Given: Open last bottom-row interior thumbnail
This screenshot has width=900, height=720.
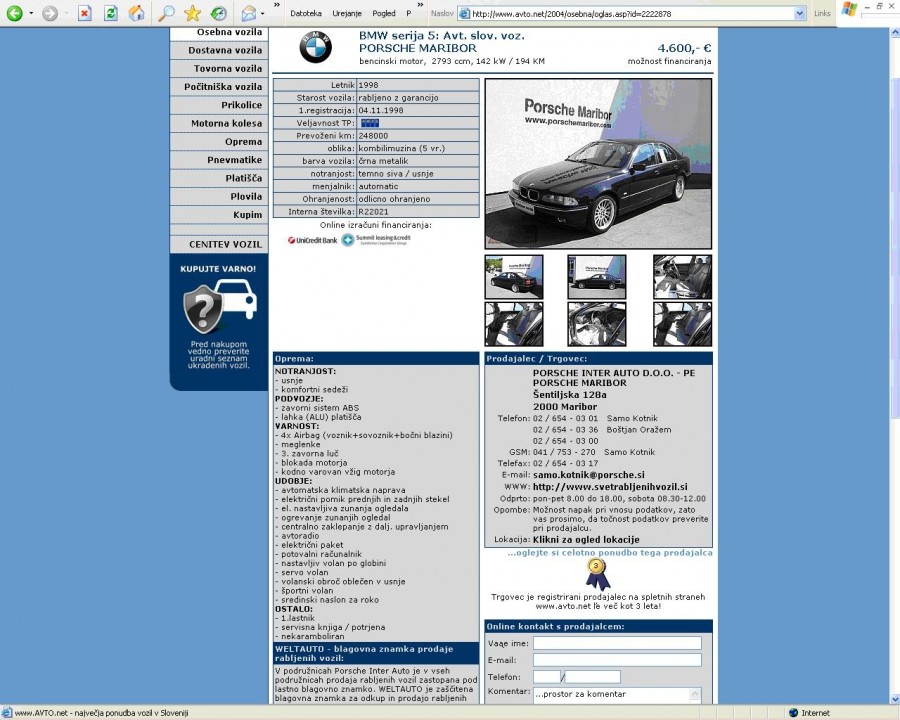Looking at the screenshot, I should (x=682, y=324).
